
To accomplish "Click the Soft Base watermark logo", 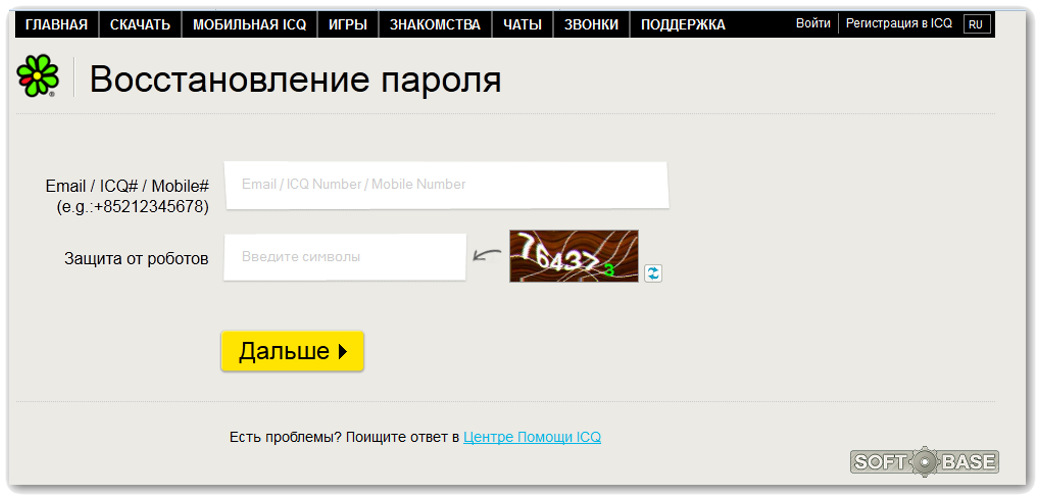I will pyautogui.click(x=924, y=461).
